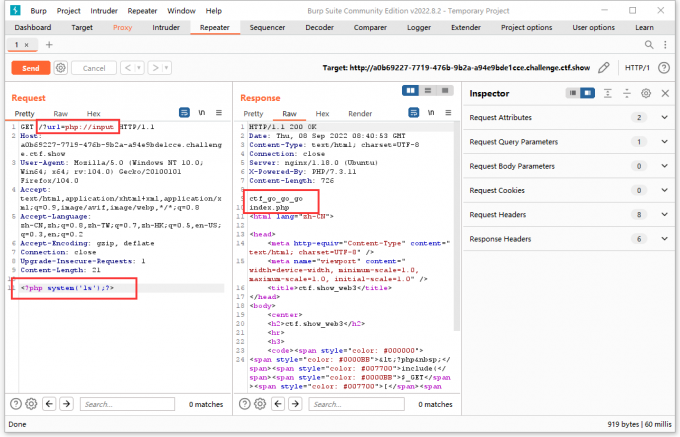Click Request search help question icon

16,404
